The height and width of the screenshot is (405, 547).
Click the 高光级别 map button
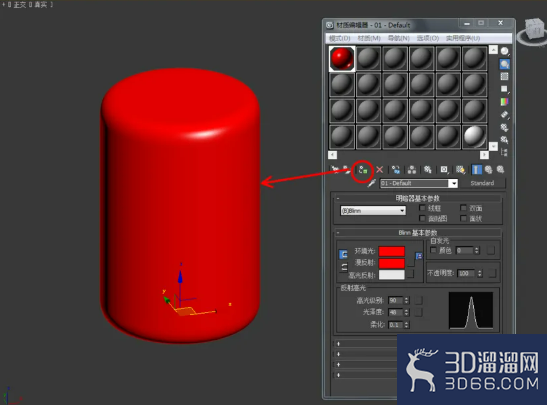coord(419,300)
